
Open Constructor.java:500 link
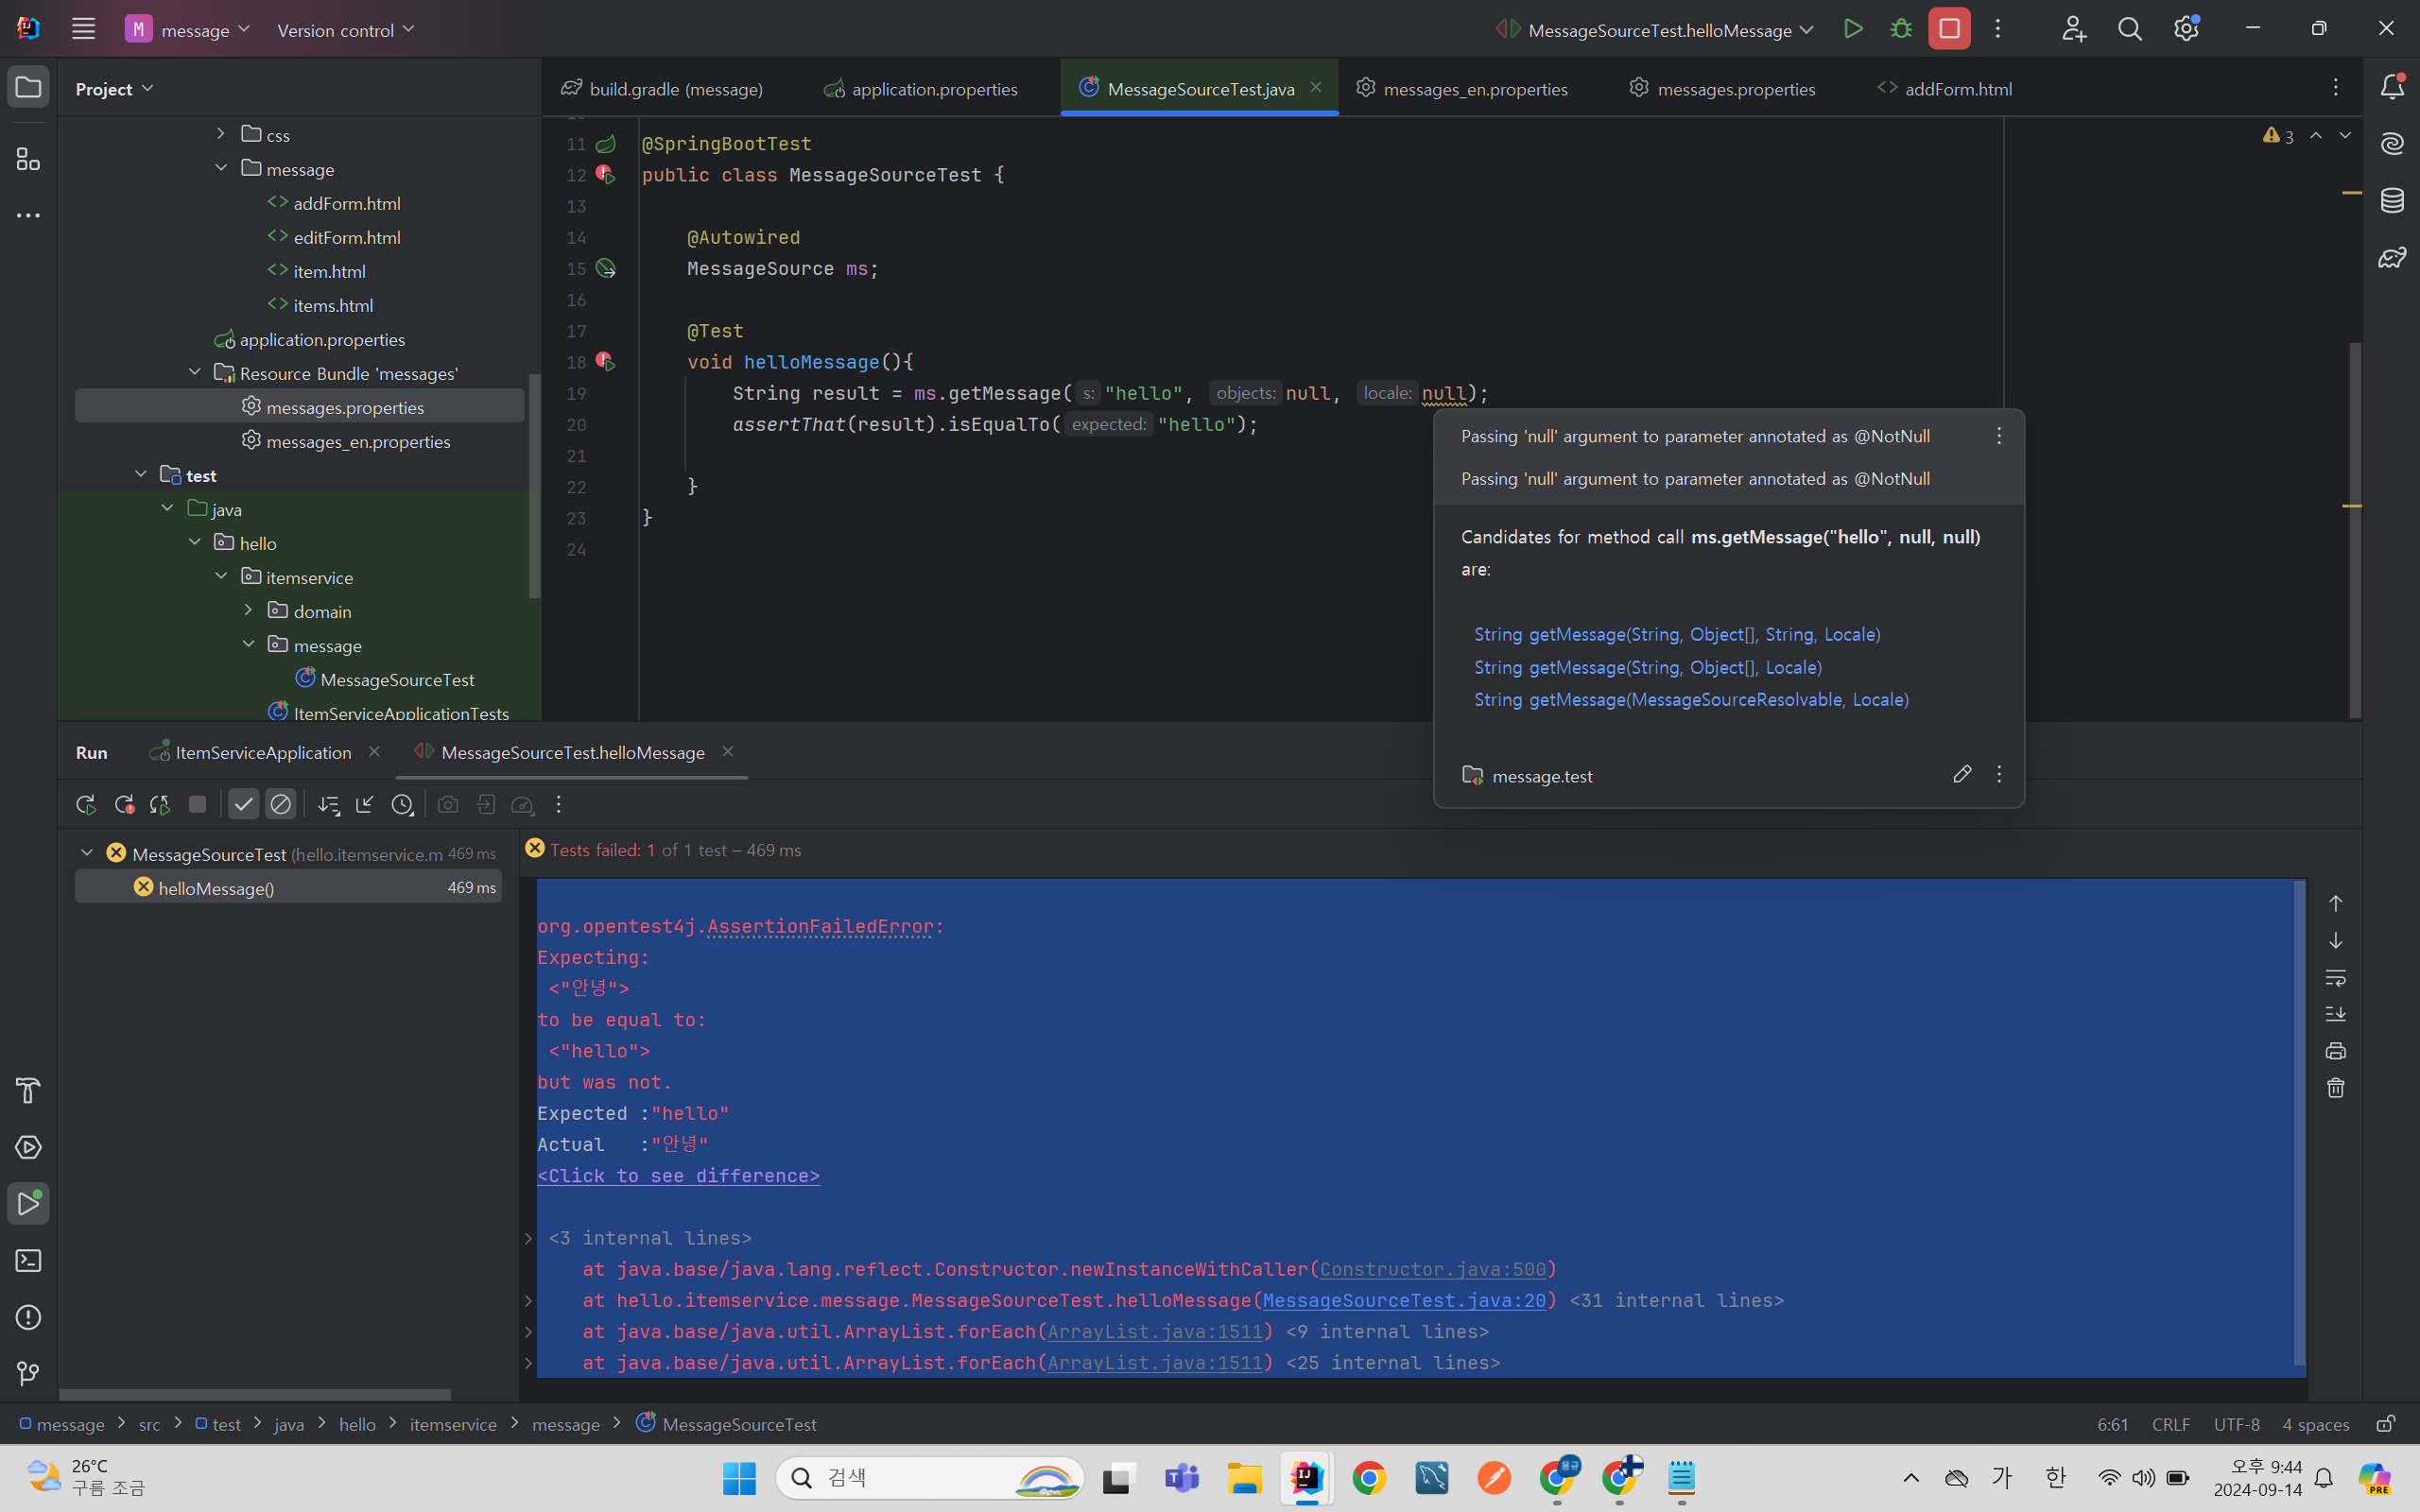[x=1432, y=1269]
